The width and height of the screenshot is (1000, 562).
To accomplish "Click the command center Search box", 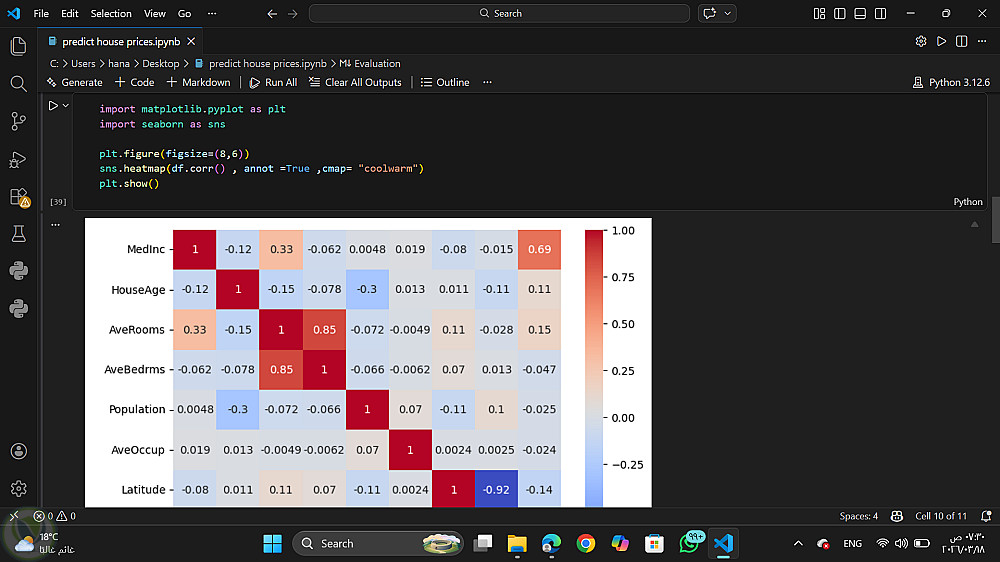I will [x=499, y=13].
